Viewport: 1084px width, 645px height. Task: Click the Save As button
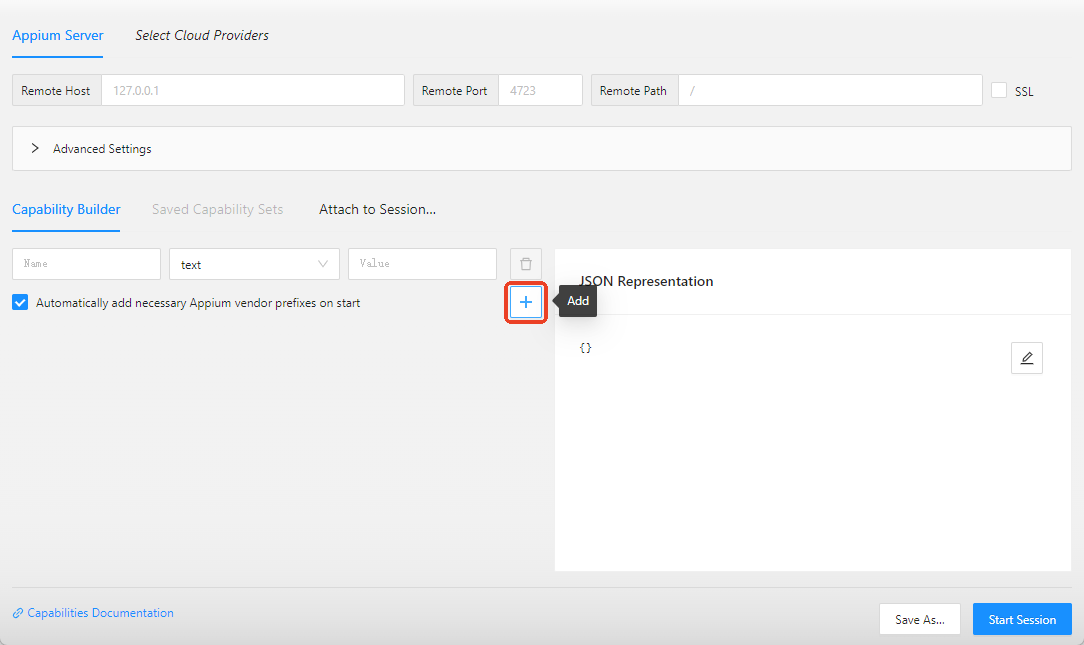(x=919, y=619)
